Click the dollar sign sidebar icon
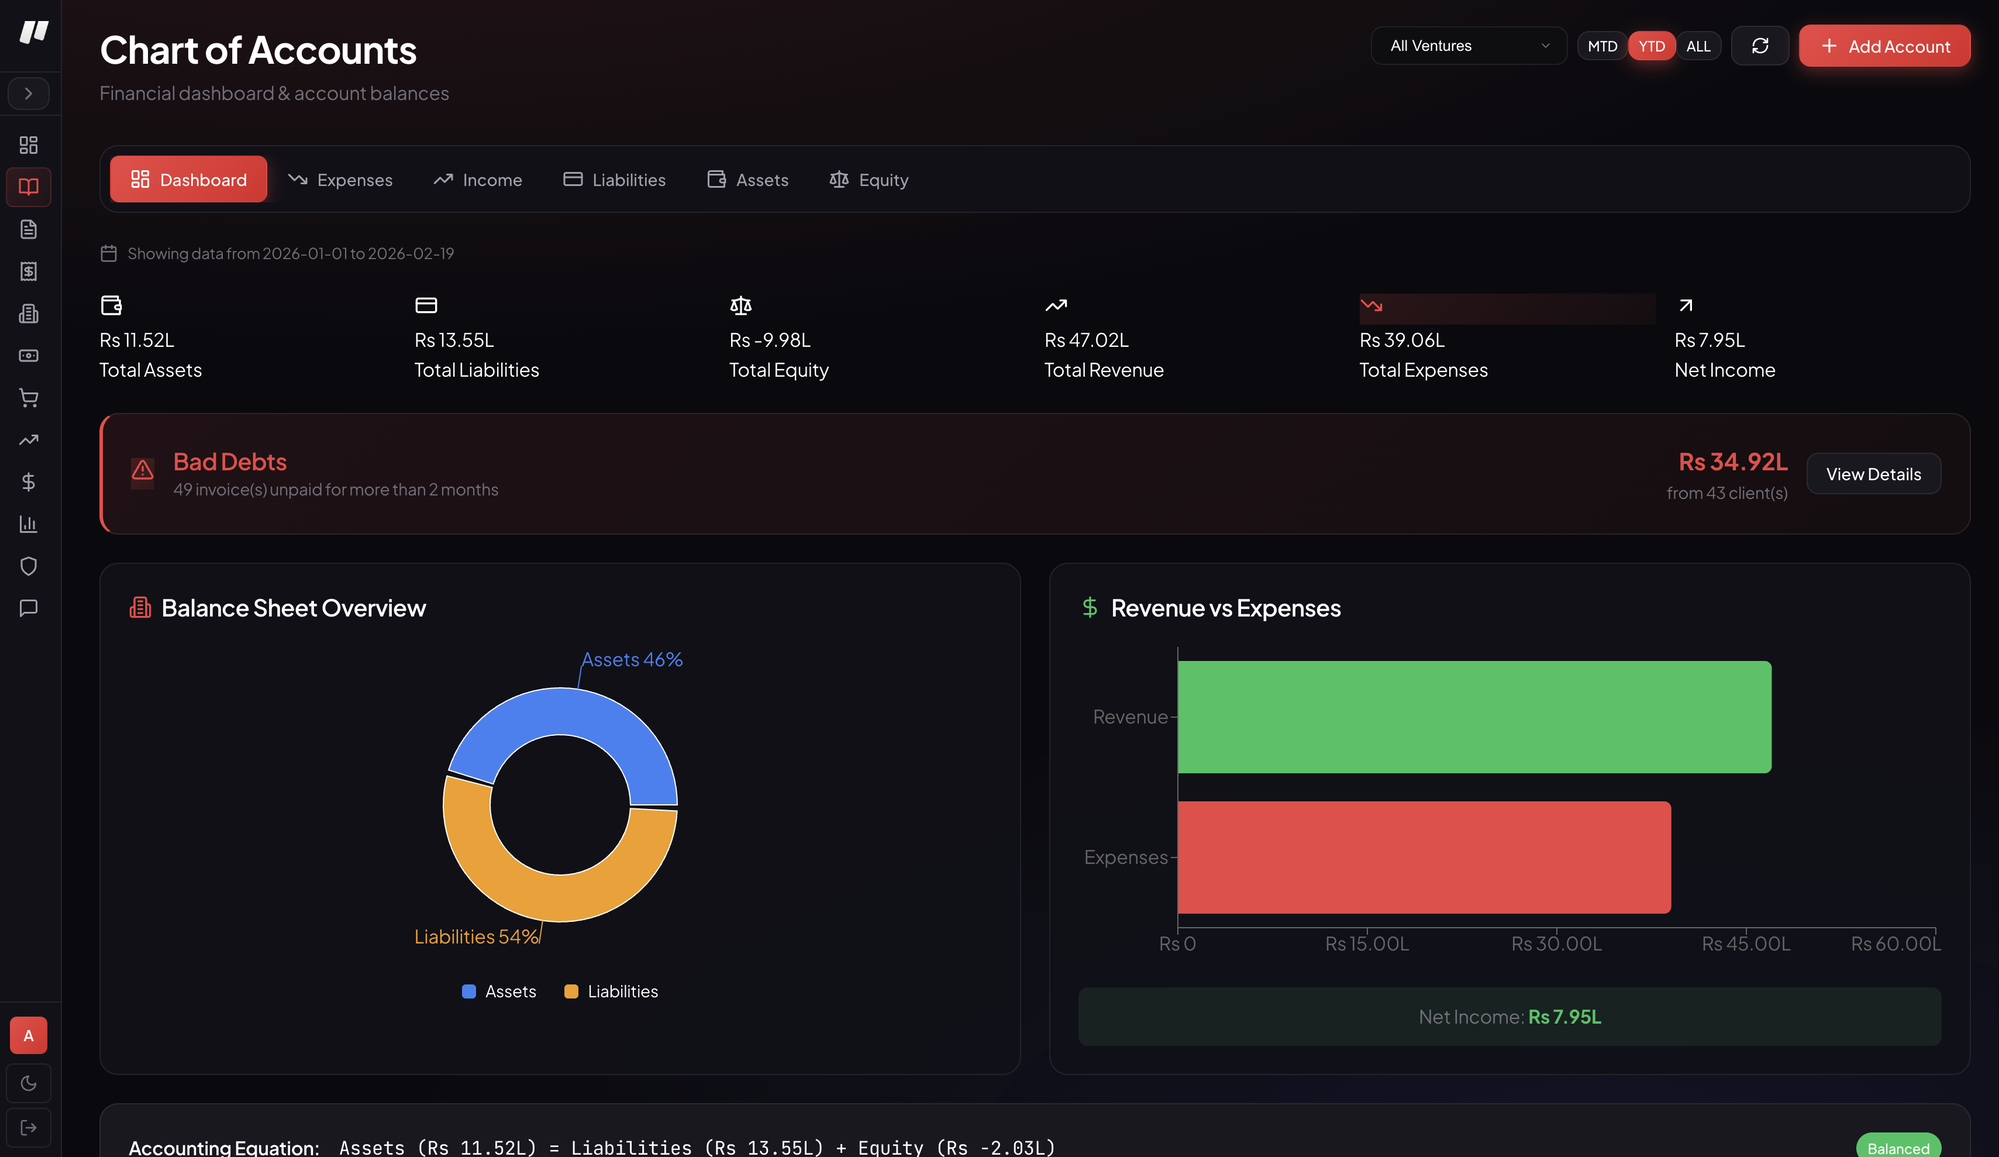 point(29,482)
